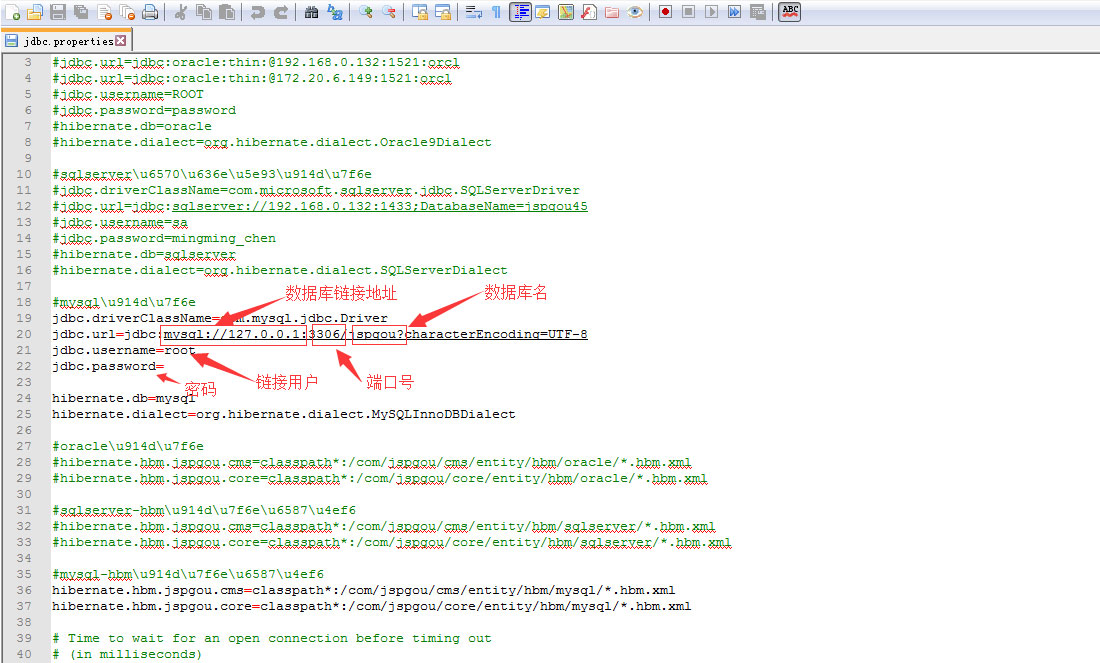Open Find with the binoculars icon

[311, 12]
